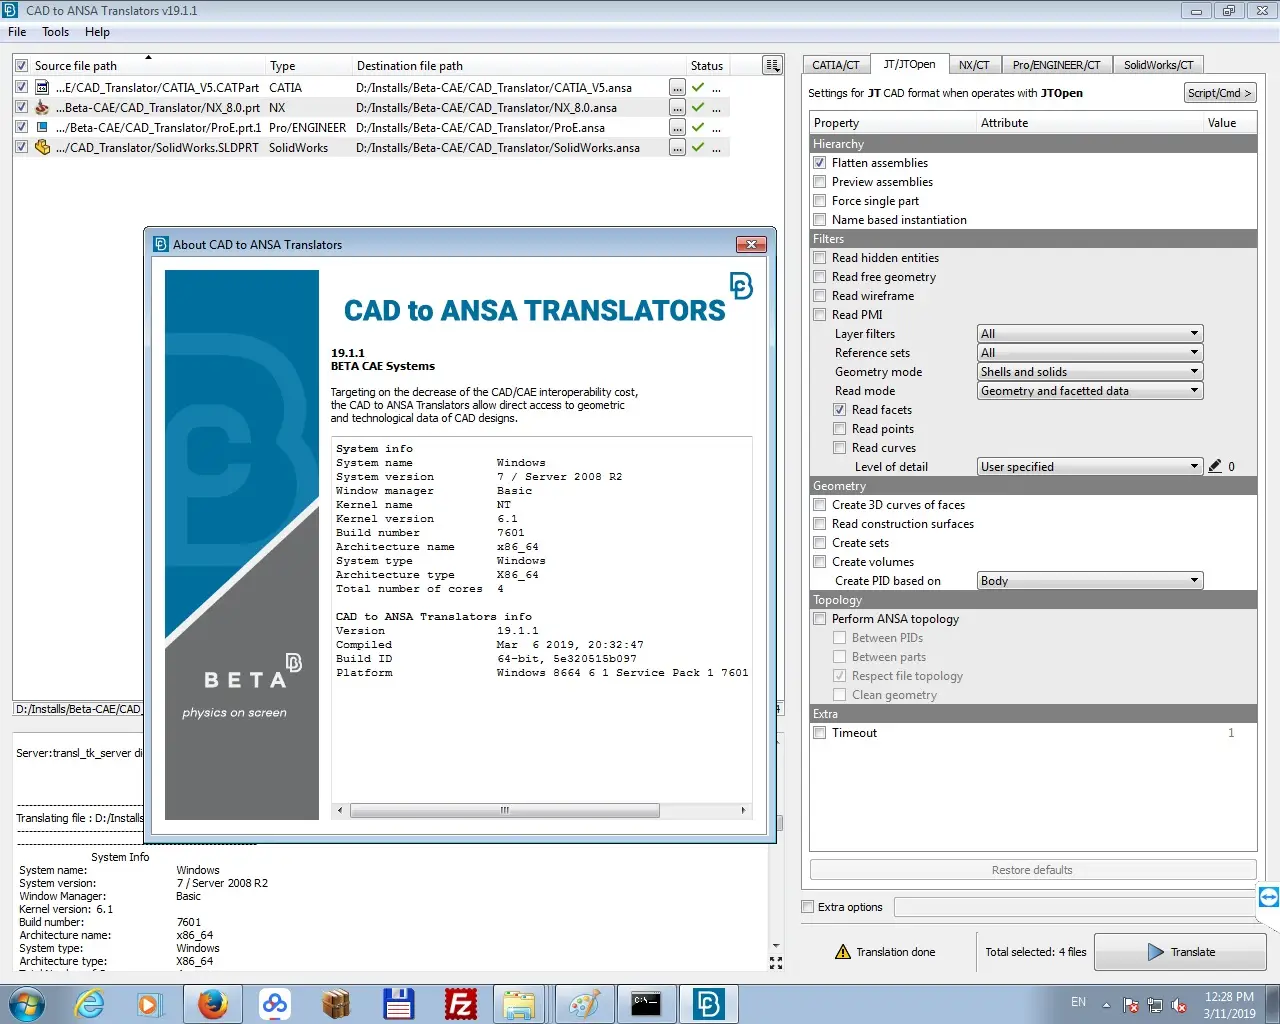Click the Restore defaults button
Viewport: 1280px width, 1024px height.
1032,870
